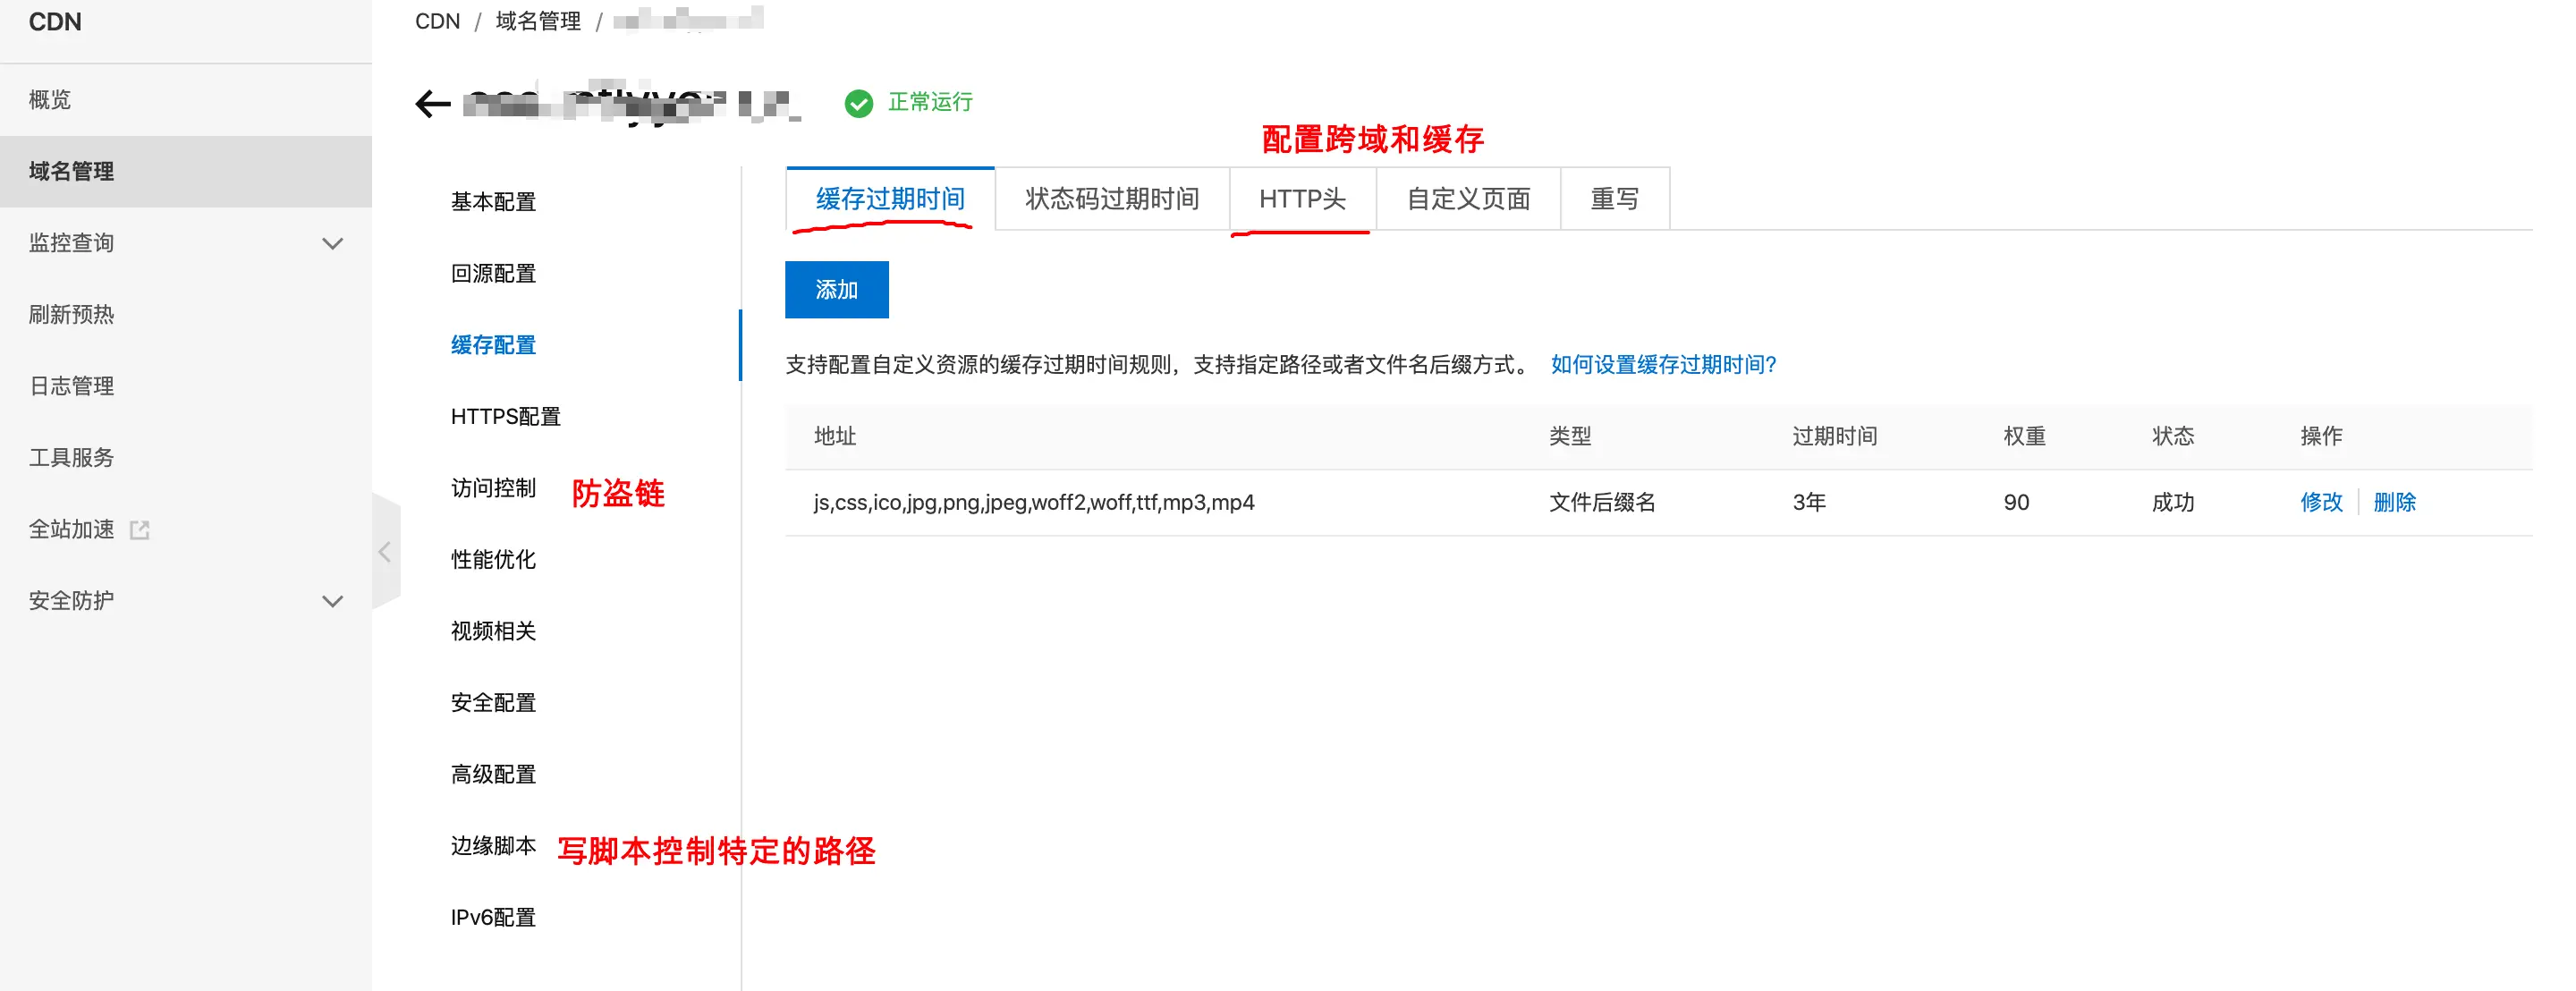
Task: Select 刷新预热 in the CDN sidebar
Action: click(71, 314)
